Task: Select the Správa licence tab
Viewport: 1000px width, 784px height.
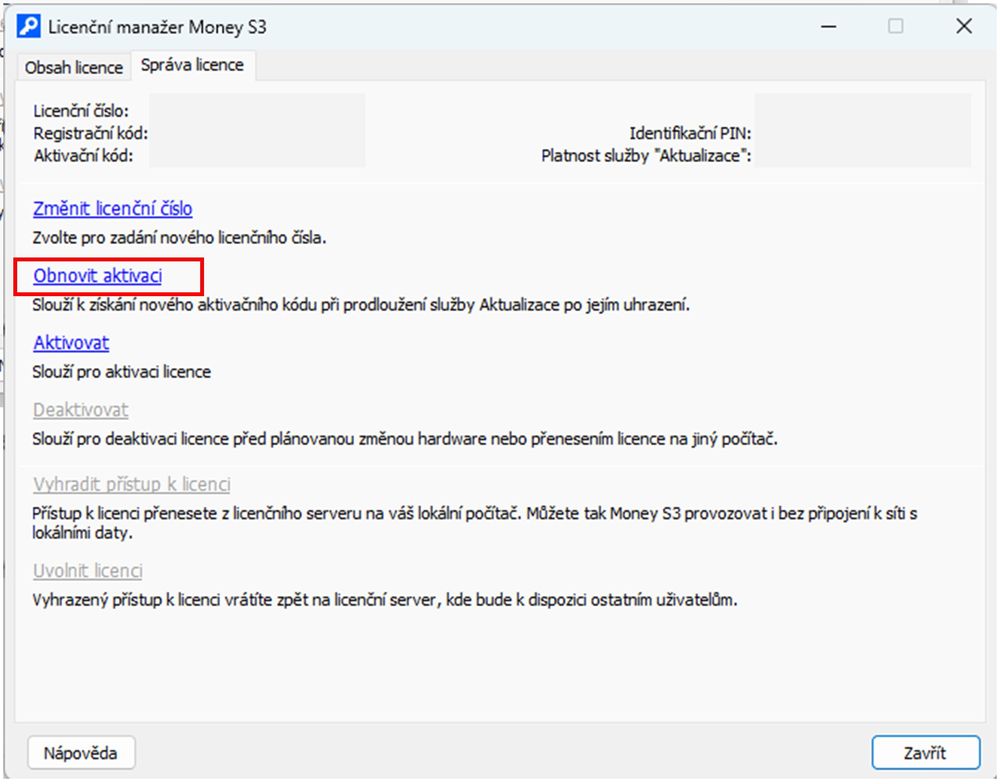Action: click(192, 66)
